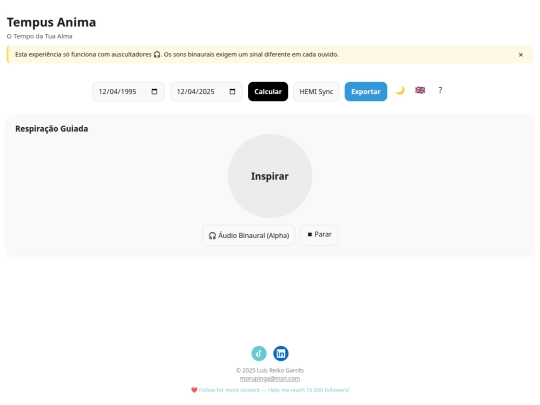
Task: Click the blue Exportar button
Action: 366,92
